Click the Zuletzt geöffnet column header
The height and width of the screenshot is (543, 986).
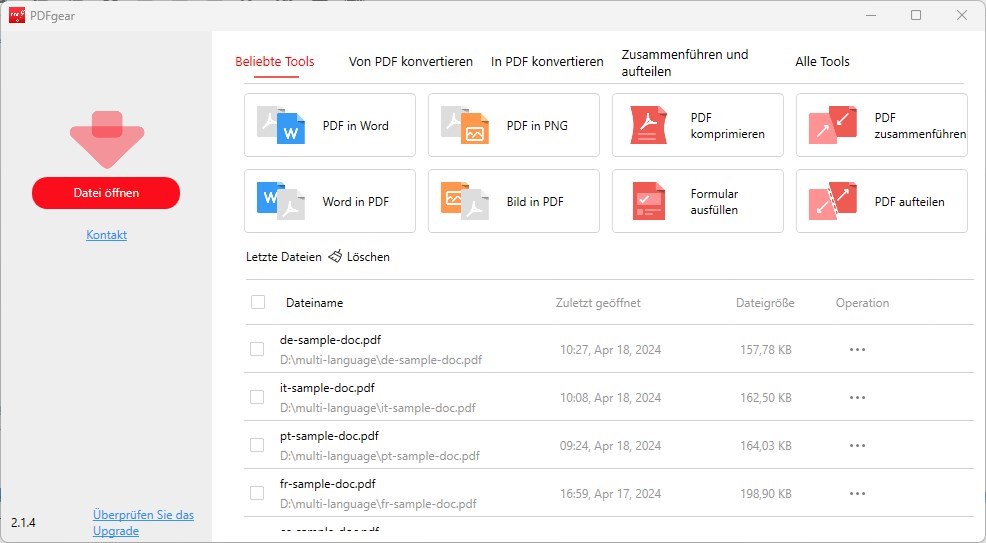click(x=598, y=302)
